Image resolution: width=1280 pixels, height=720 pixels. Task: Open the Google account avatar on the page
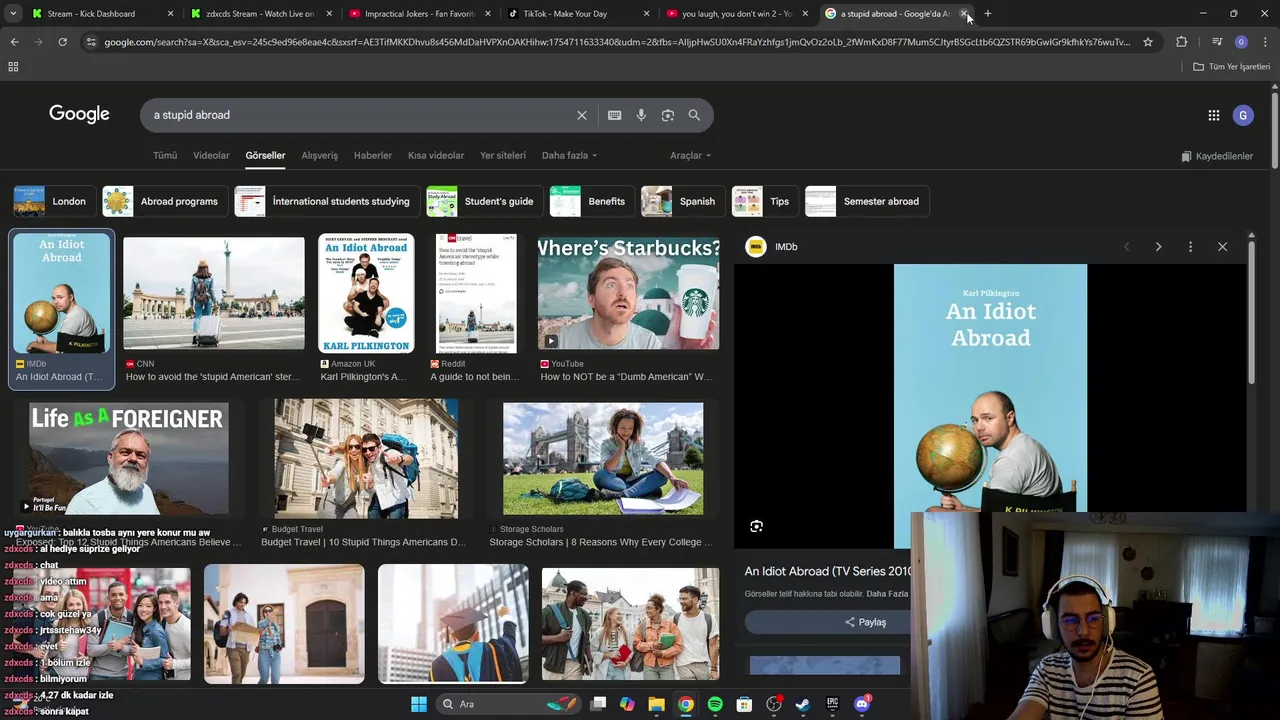tap(1243, 115)
